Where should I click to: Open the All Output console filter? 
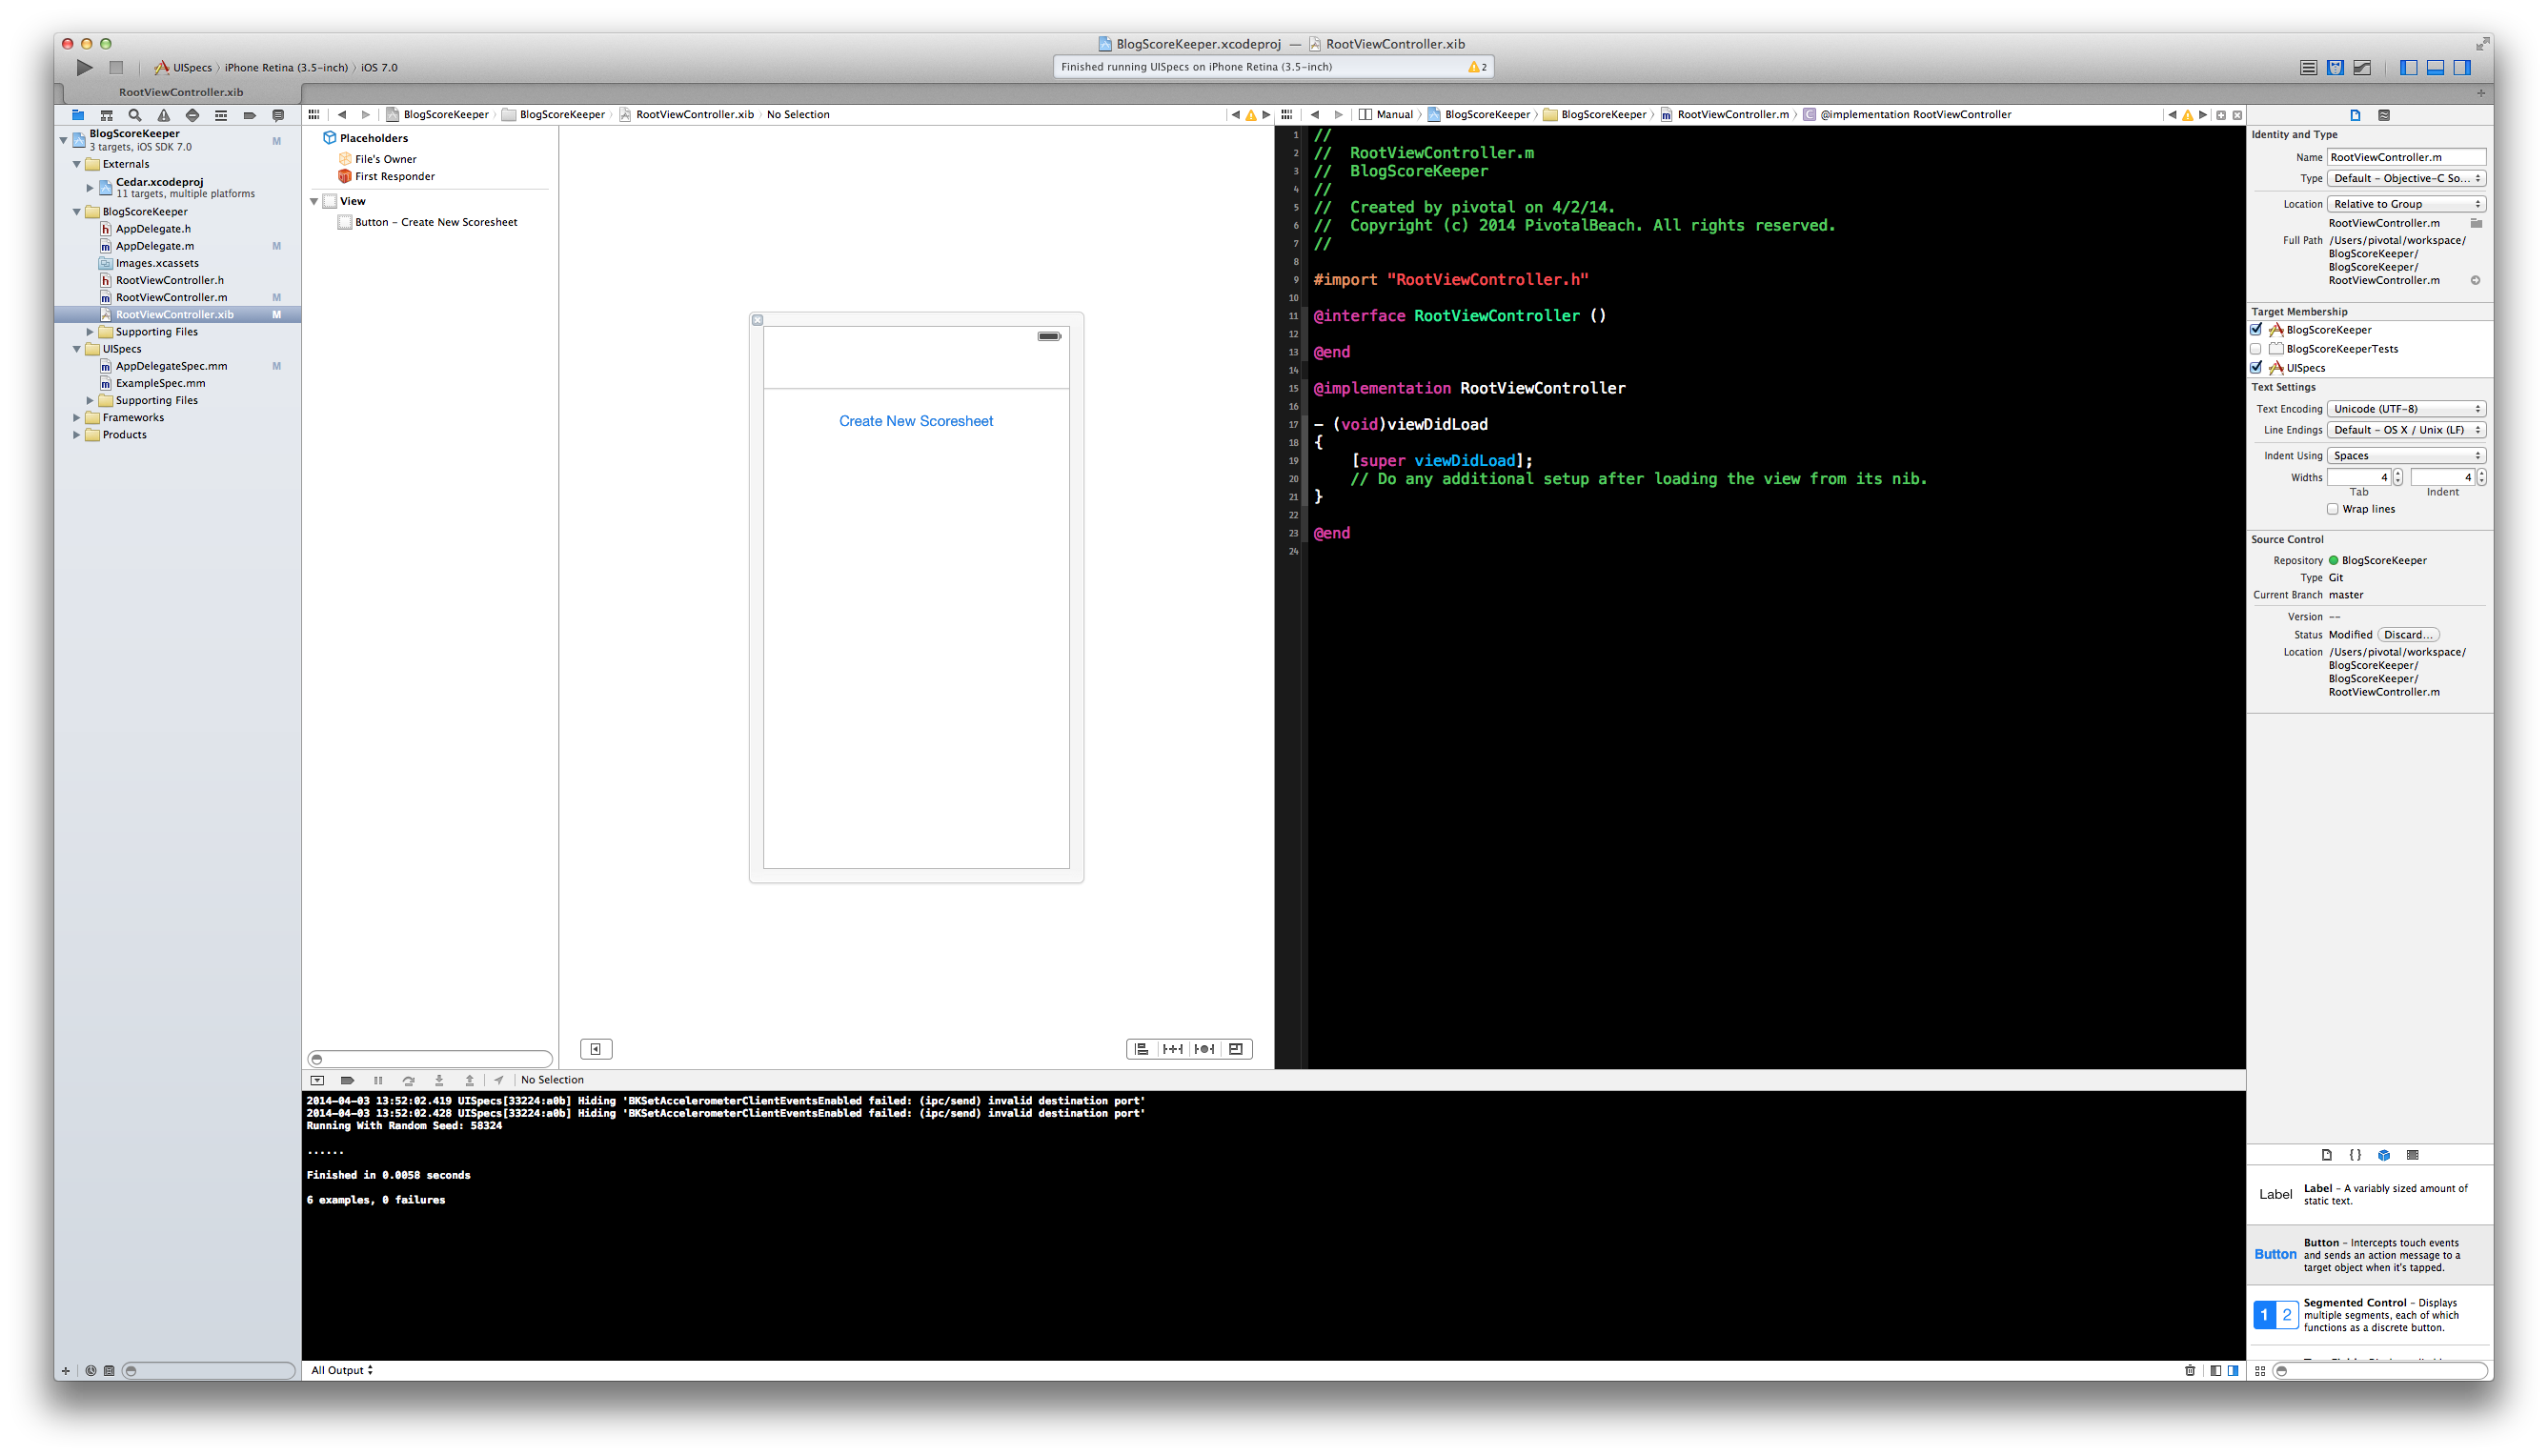[342, 1371]
